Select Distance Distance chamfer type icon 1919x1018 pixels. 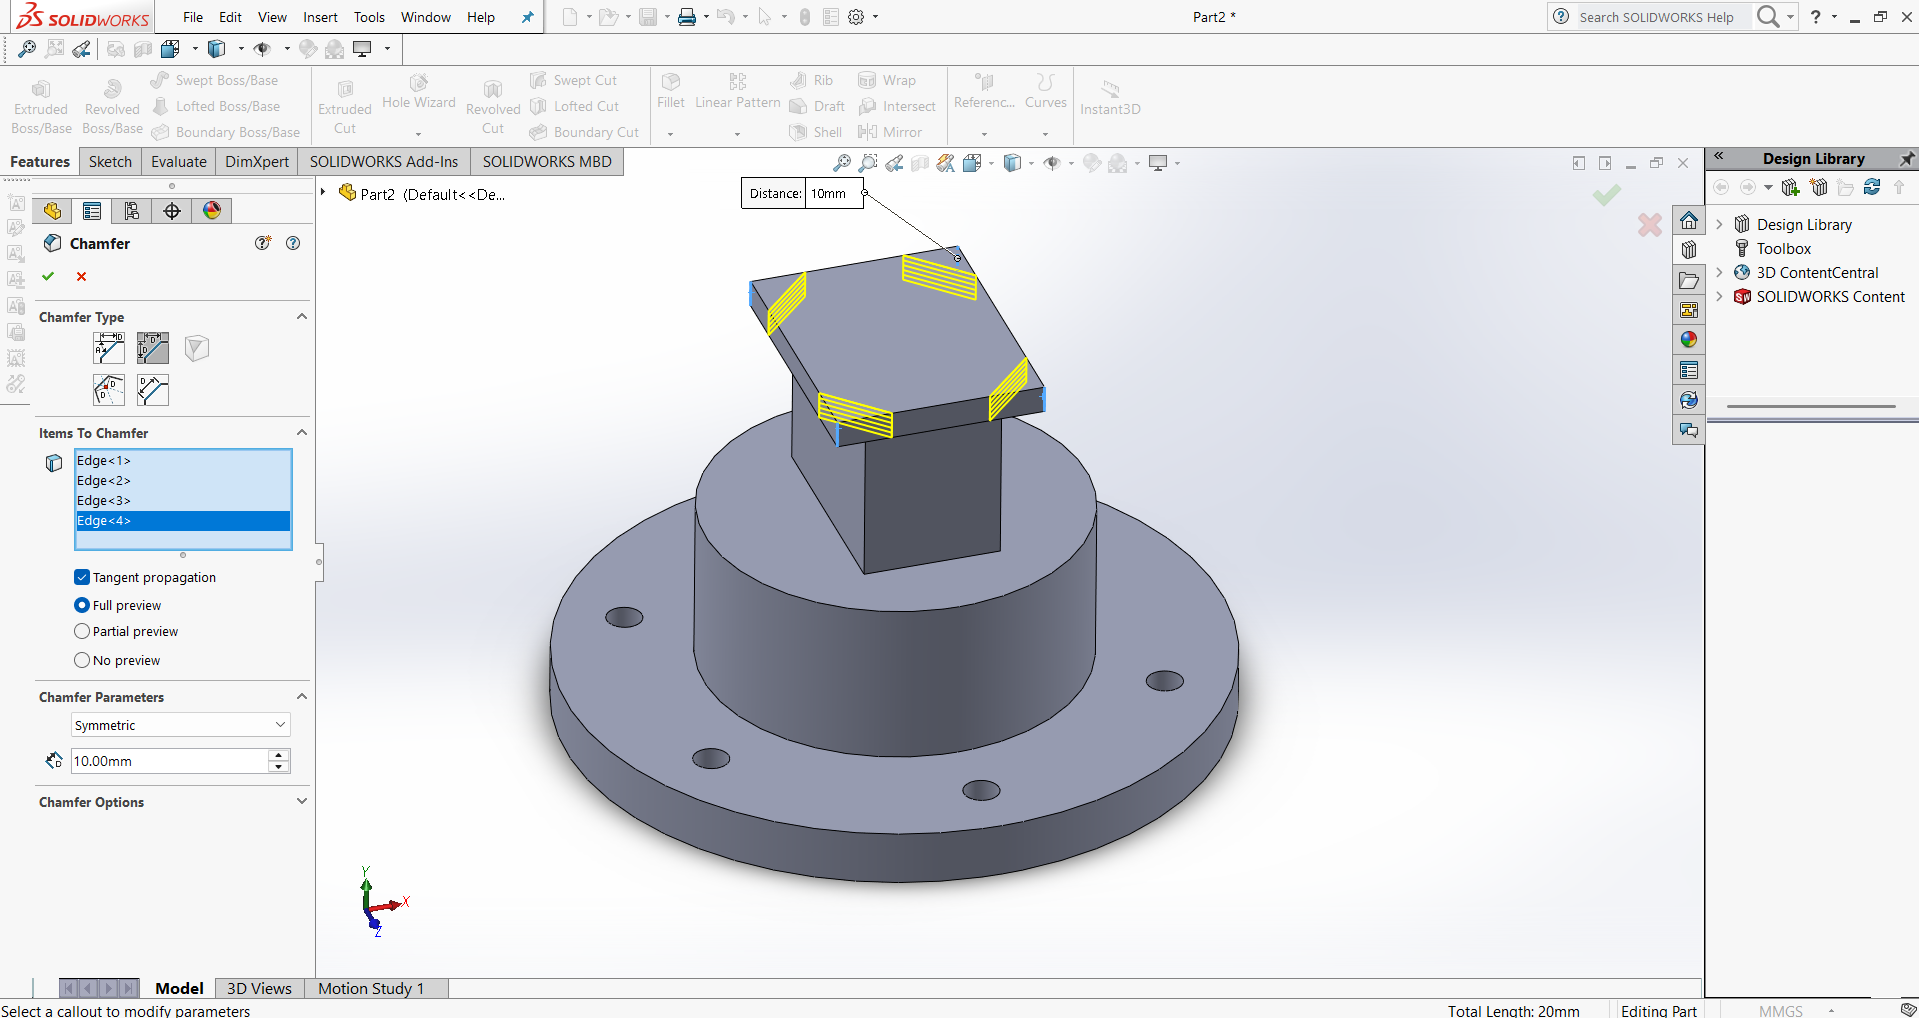tap(153, 348)
